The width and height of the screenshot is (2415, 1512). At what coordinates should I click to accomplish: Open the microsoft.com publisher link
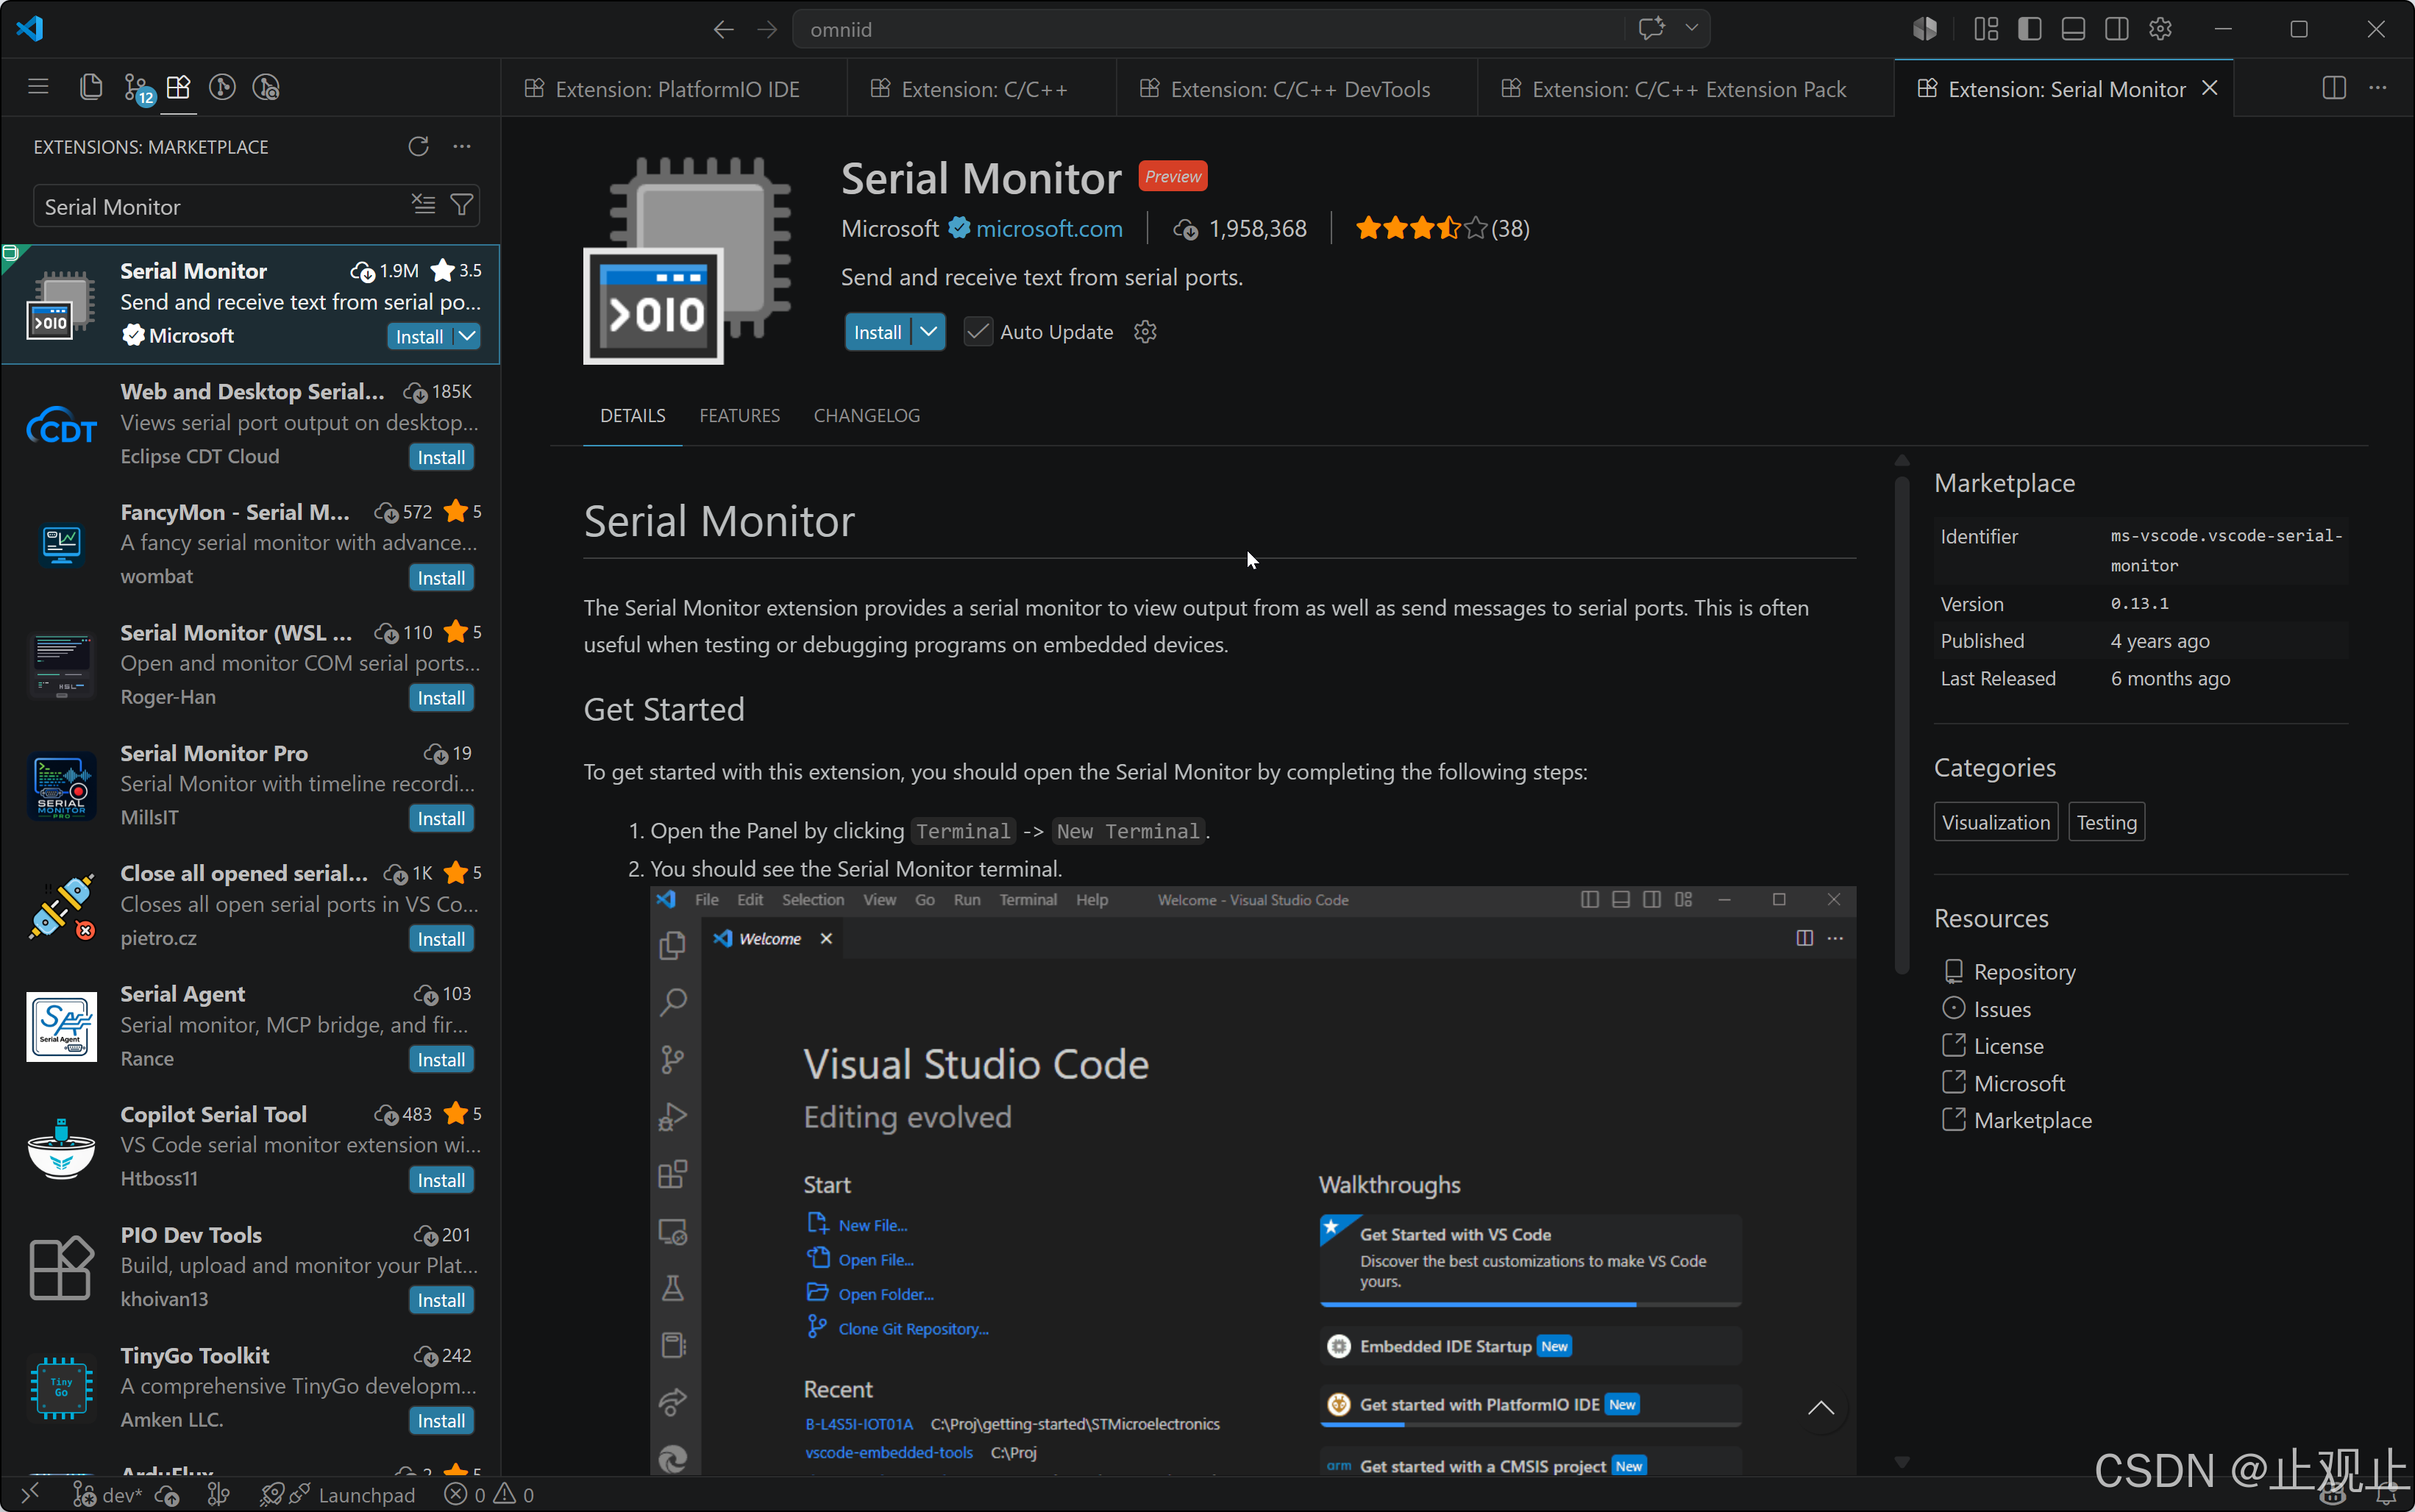tap(1048, 228)
